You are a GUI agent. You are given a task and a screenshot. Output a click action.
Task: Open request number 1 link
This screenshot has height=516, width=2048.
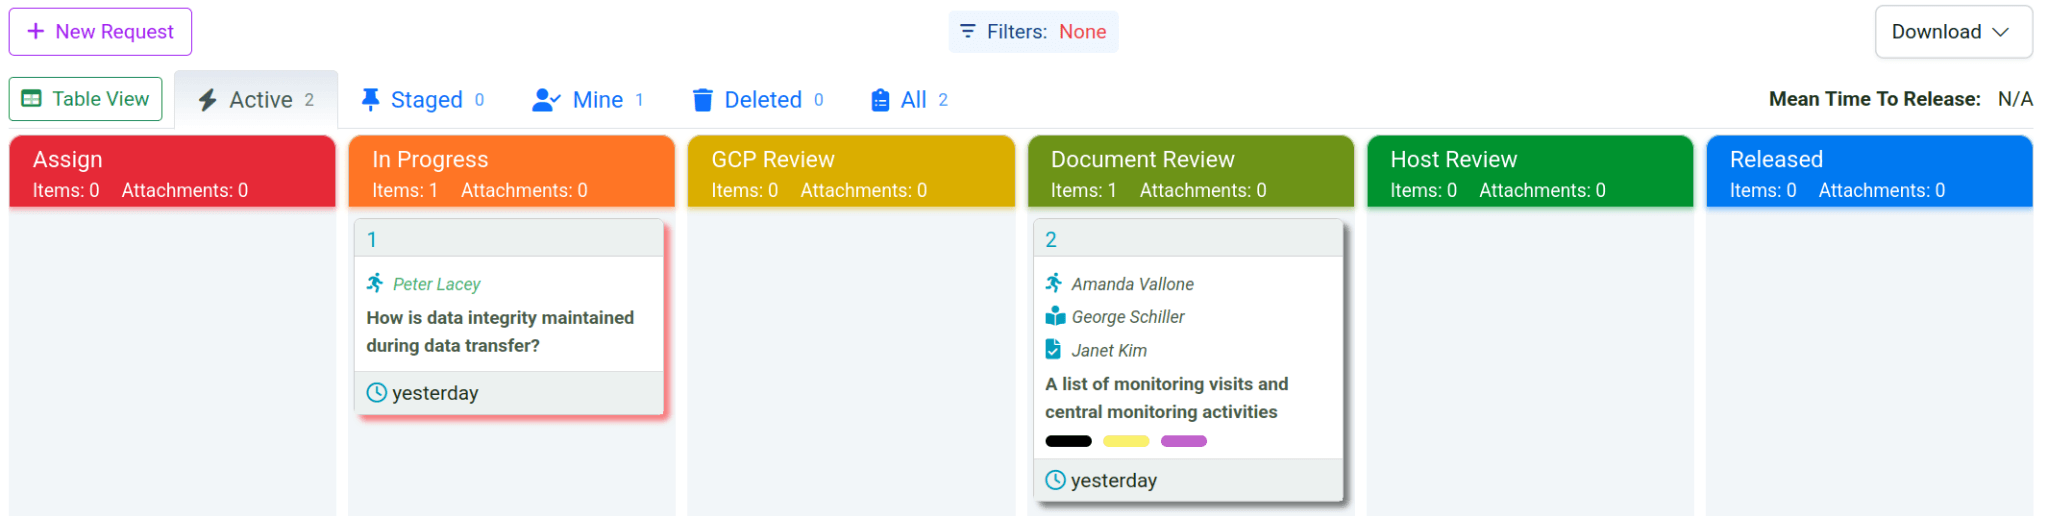[x=372, y=239]
